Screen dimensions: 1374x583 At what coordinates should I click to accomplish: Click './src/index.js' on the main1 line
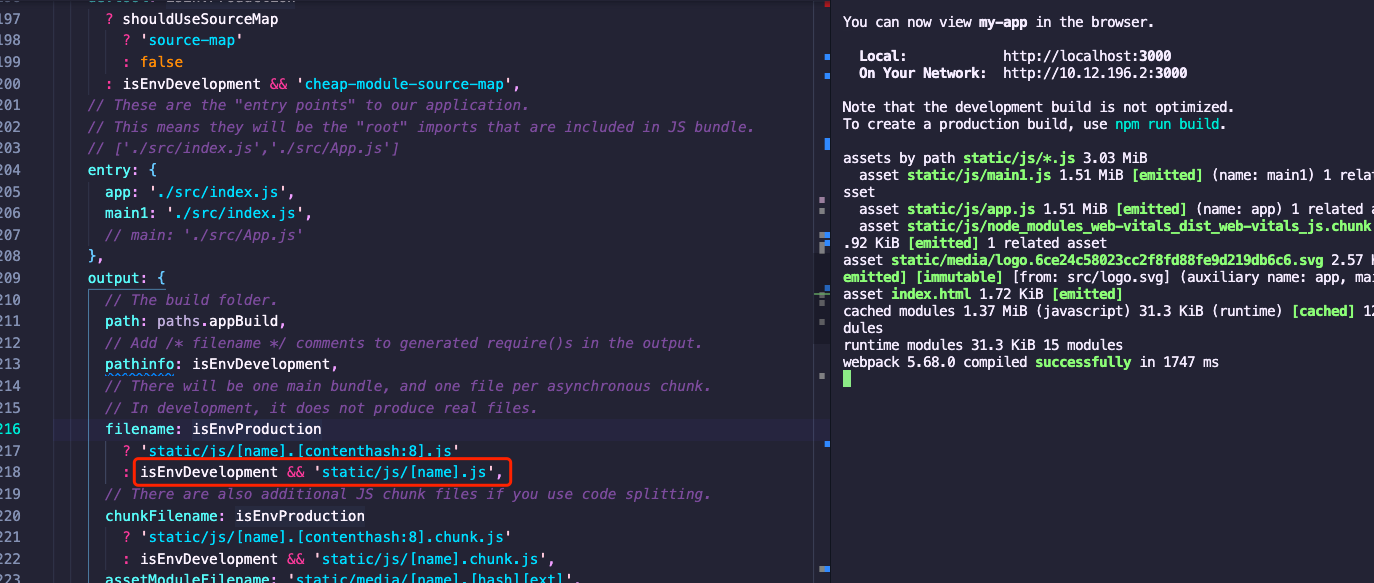click(x=235, y=213)
